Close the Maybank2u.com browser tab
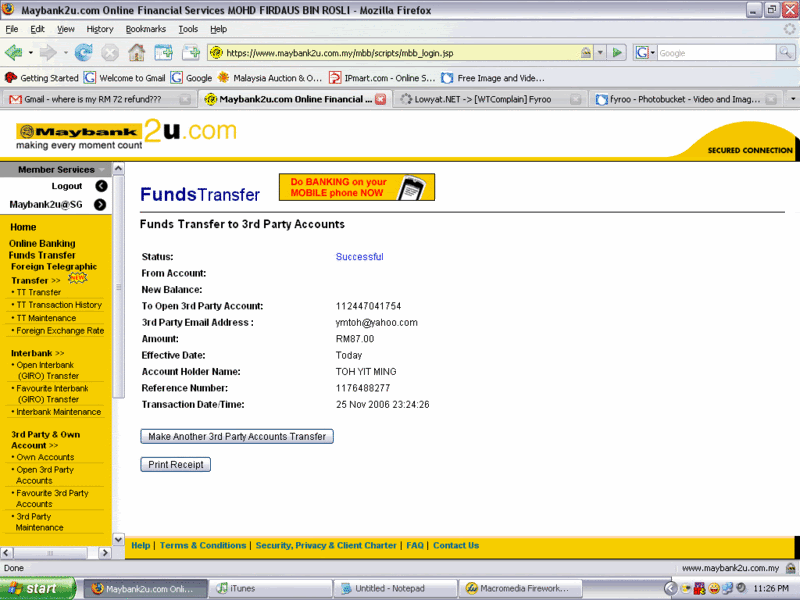The width and height of the screenshot is (800, 600). click(x=380, y=99)
